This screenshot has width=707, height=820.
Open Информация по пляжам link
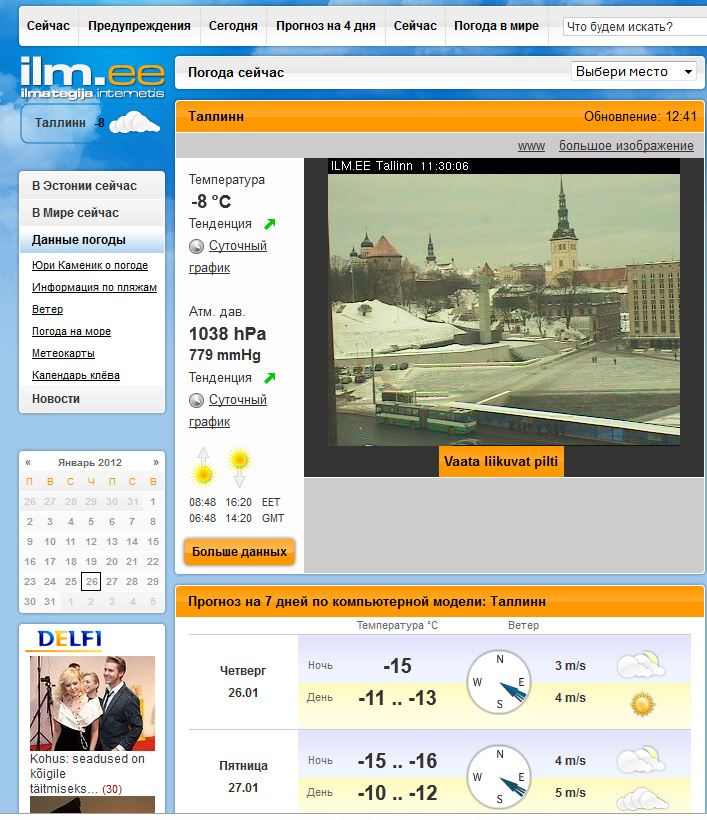coord(94,287)
